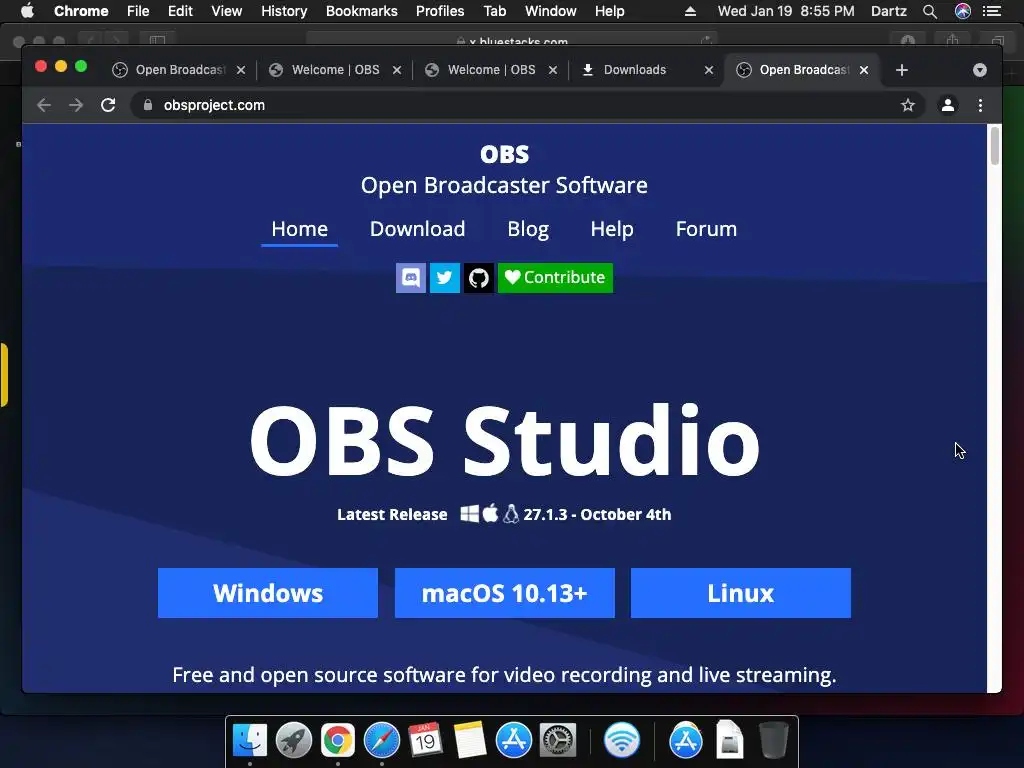Close the second Welcome | OBS tab
Screen dimensions: 1024x768
552,70
